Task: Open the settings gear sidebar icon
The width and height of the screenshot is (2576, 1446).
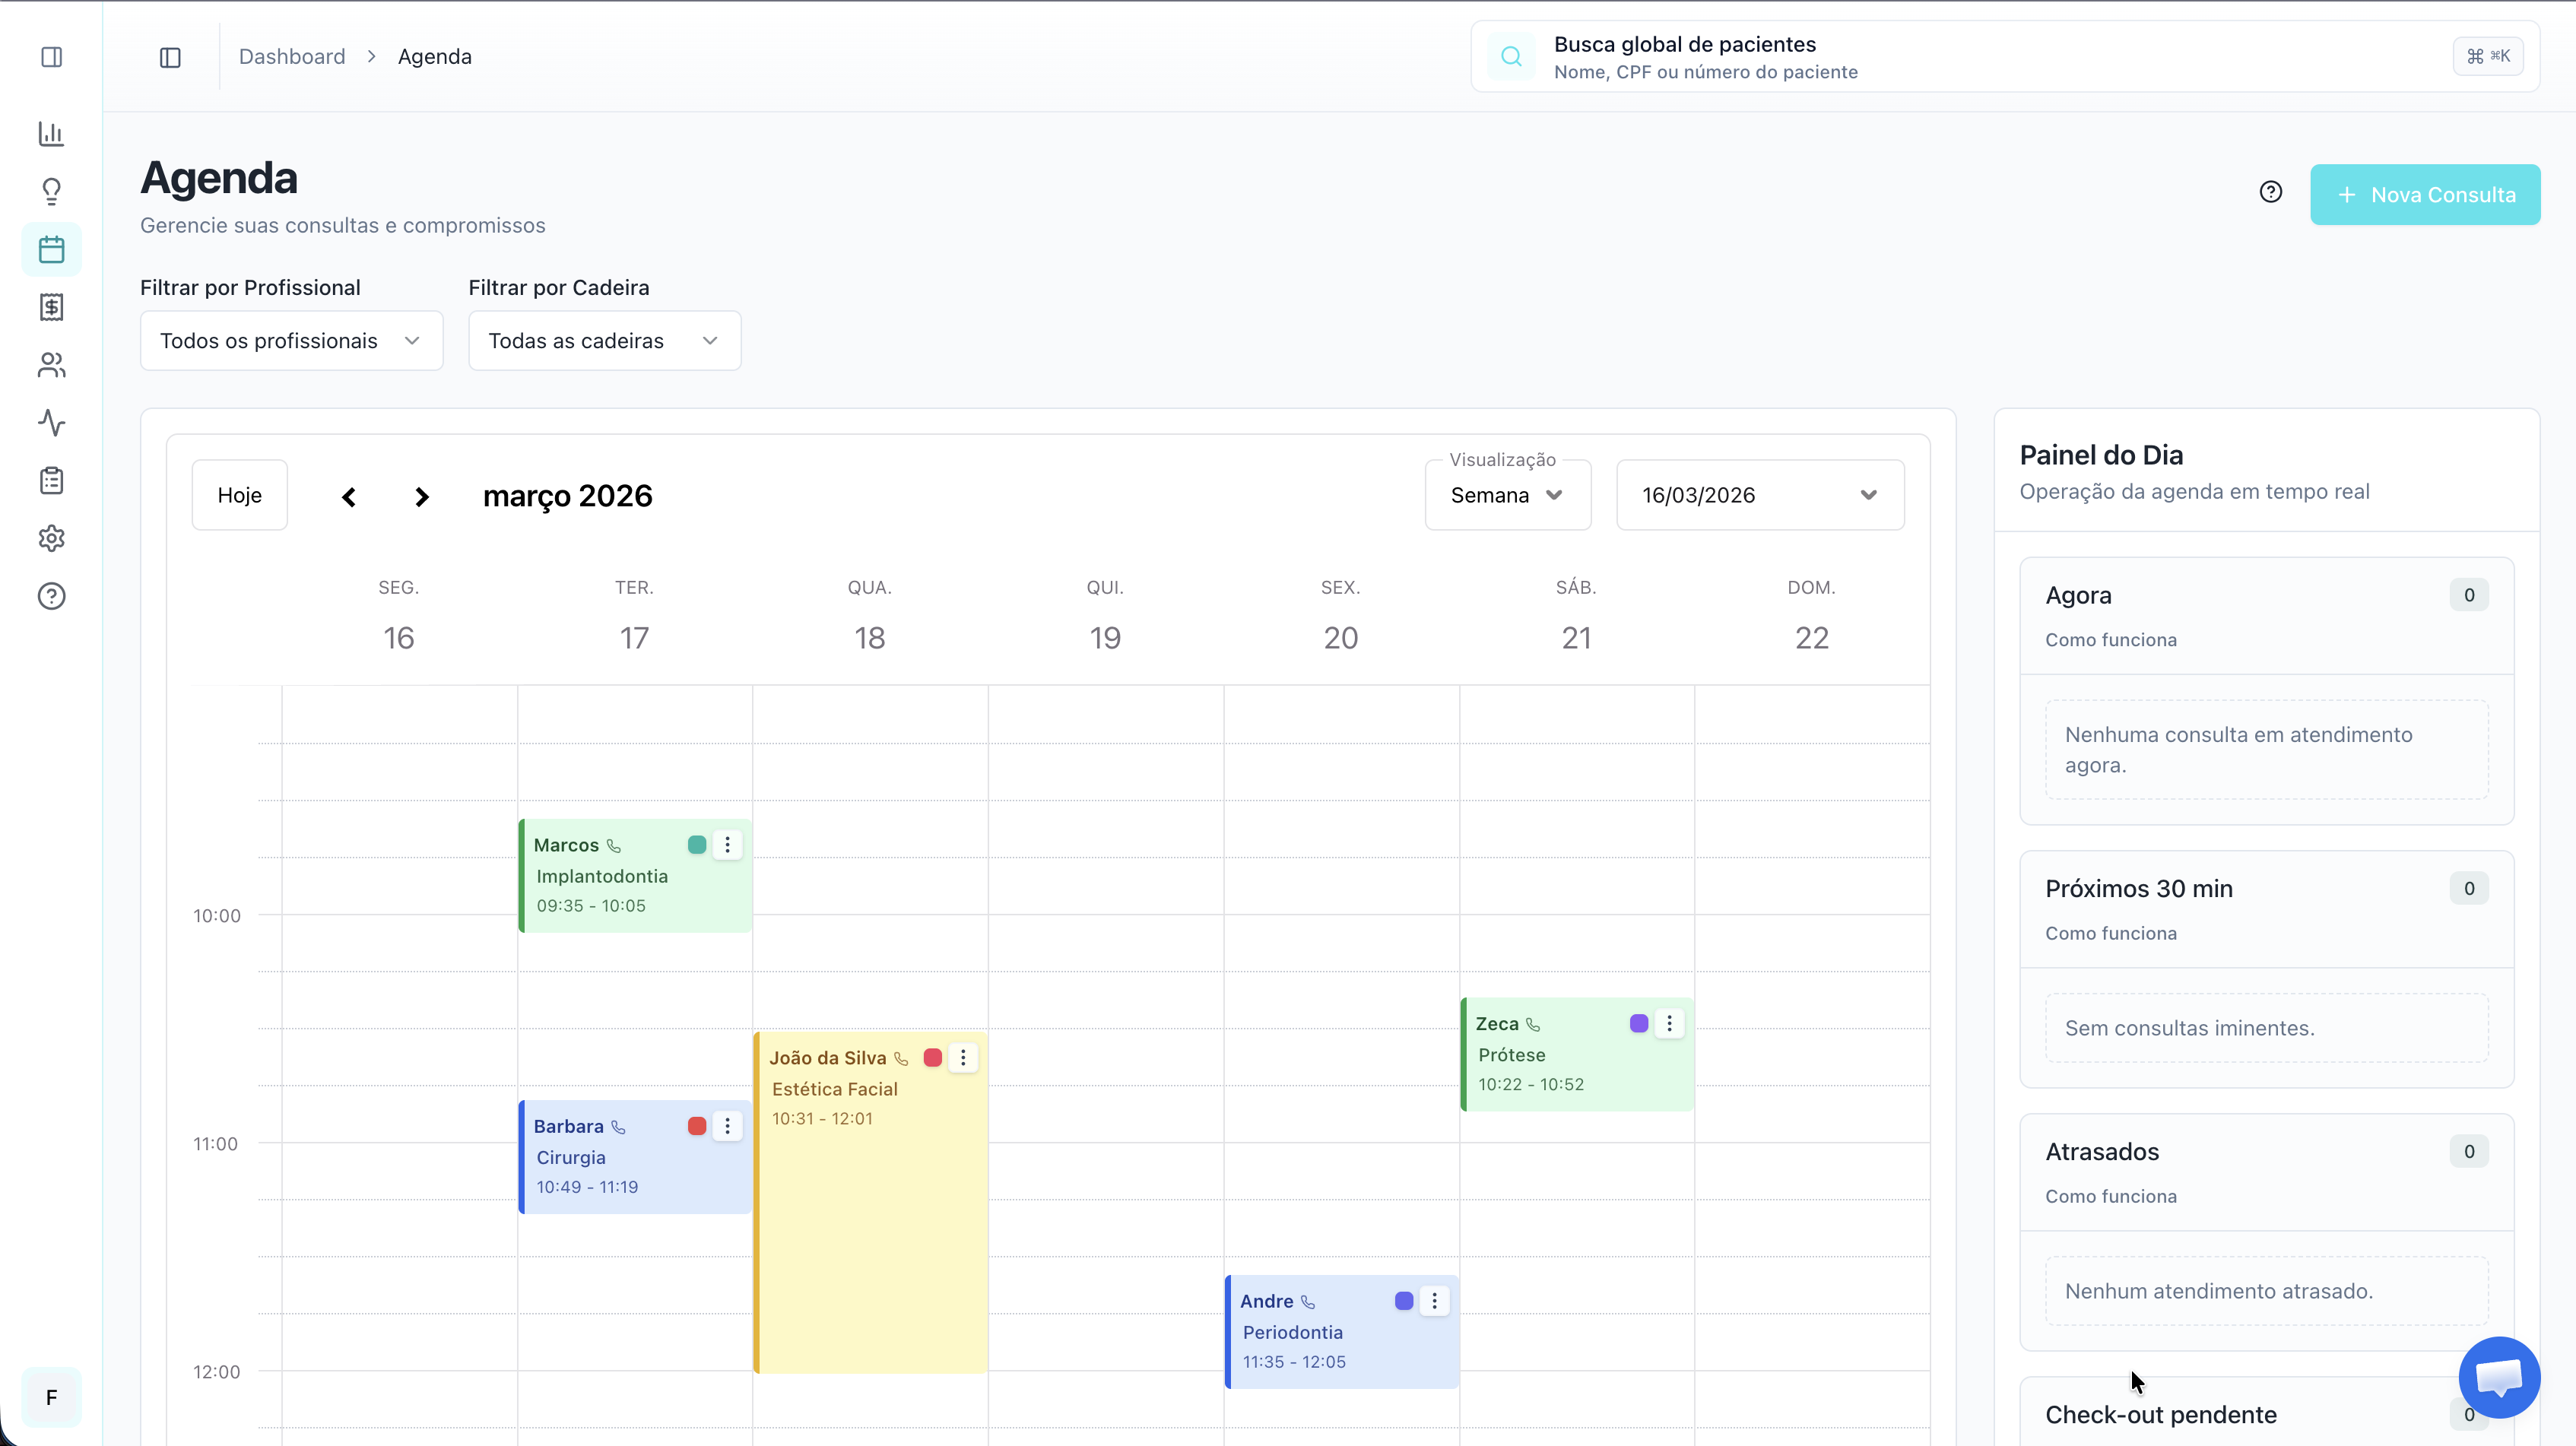Action: click(x=51, y=539)
